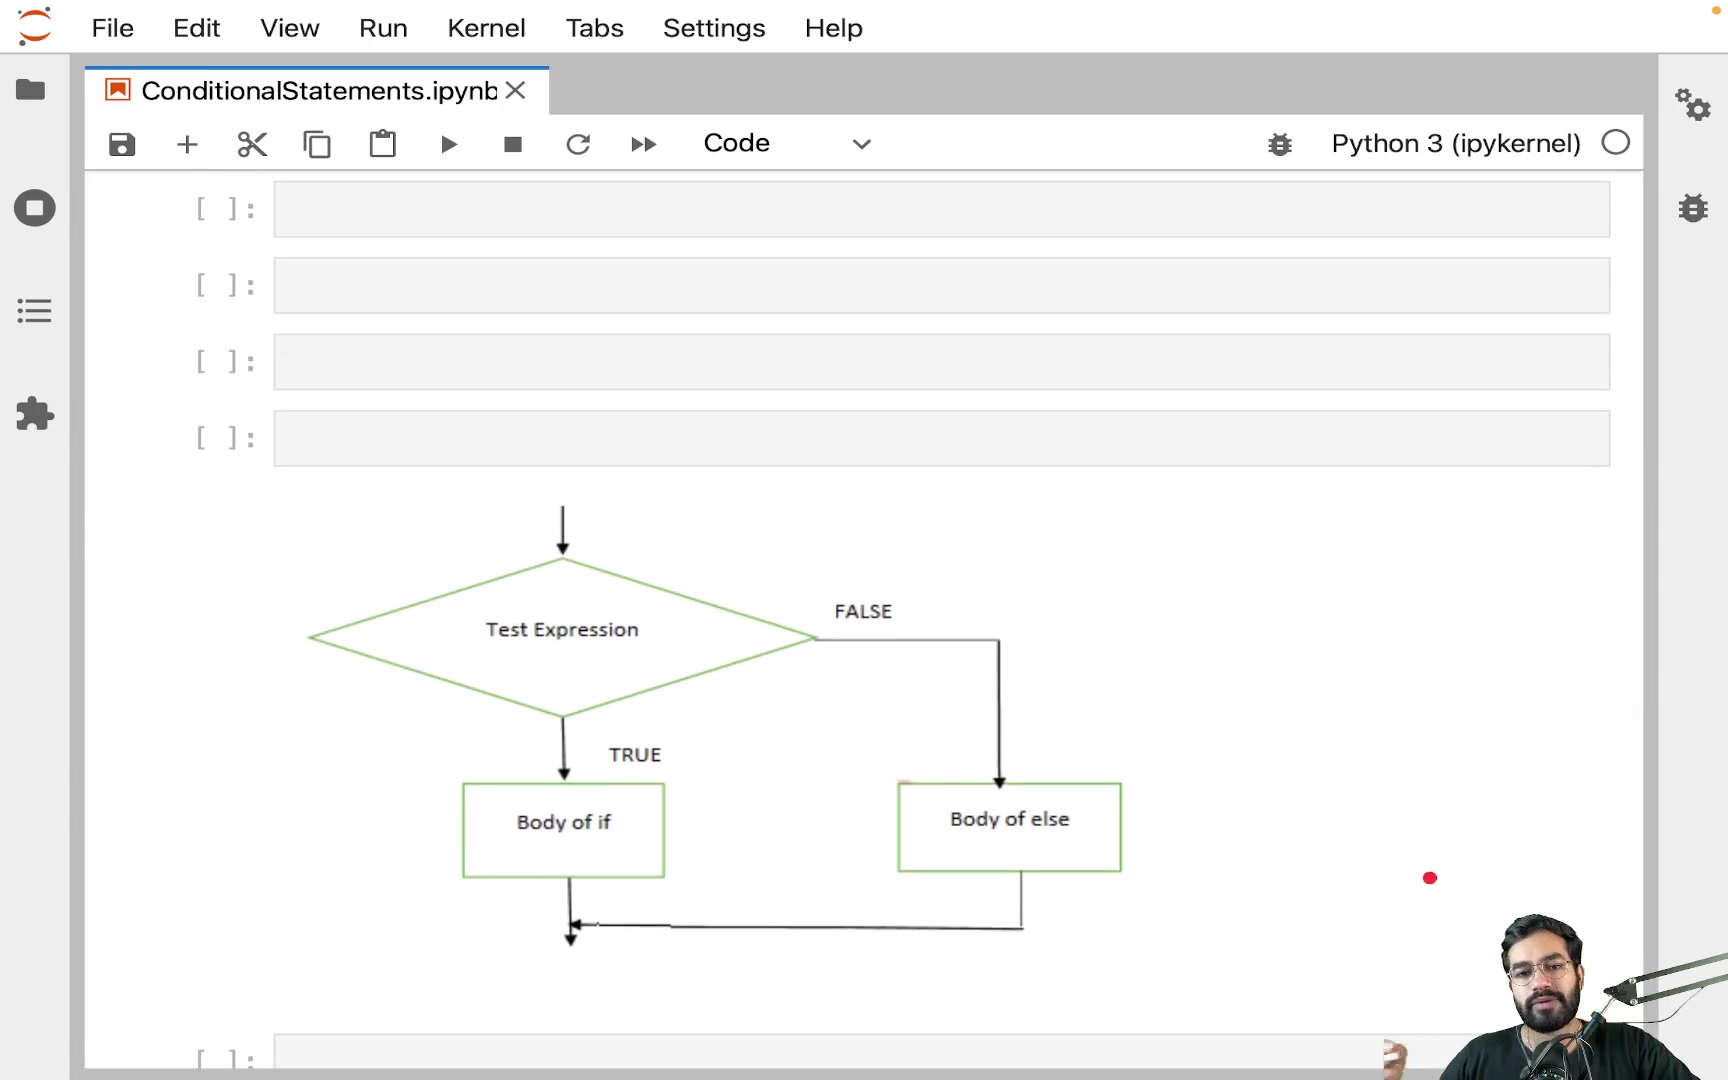Copy the selected cell
The width and height of the screenshot is (1728, 1080).
click(317, 144)
